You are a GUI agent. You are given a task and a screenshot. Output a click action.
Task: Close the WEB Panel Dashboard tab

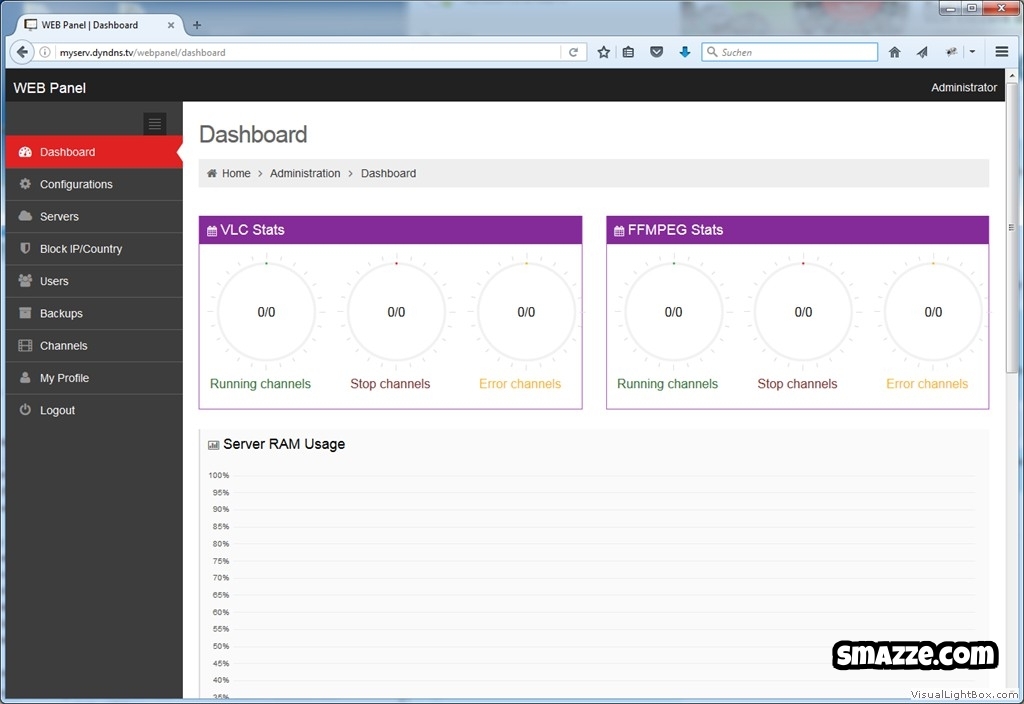170,25
